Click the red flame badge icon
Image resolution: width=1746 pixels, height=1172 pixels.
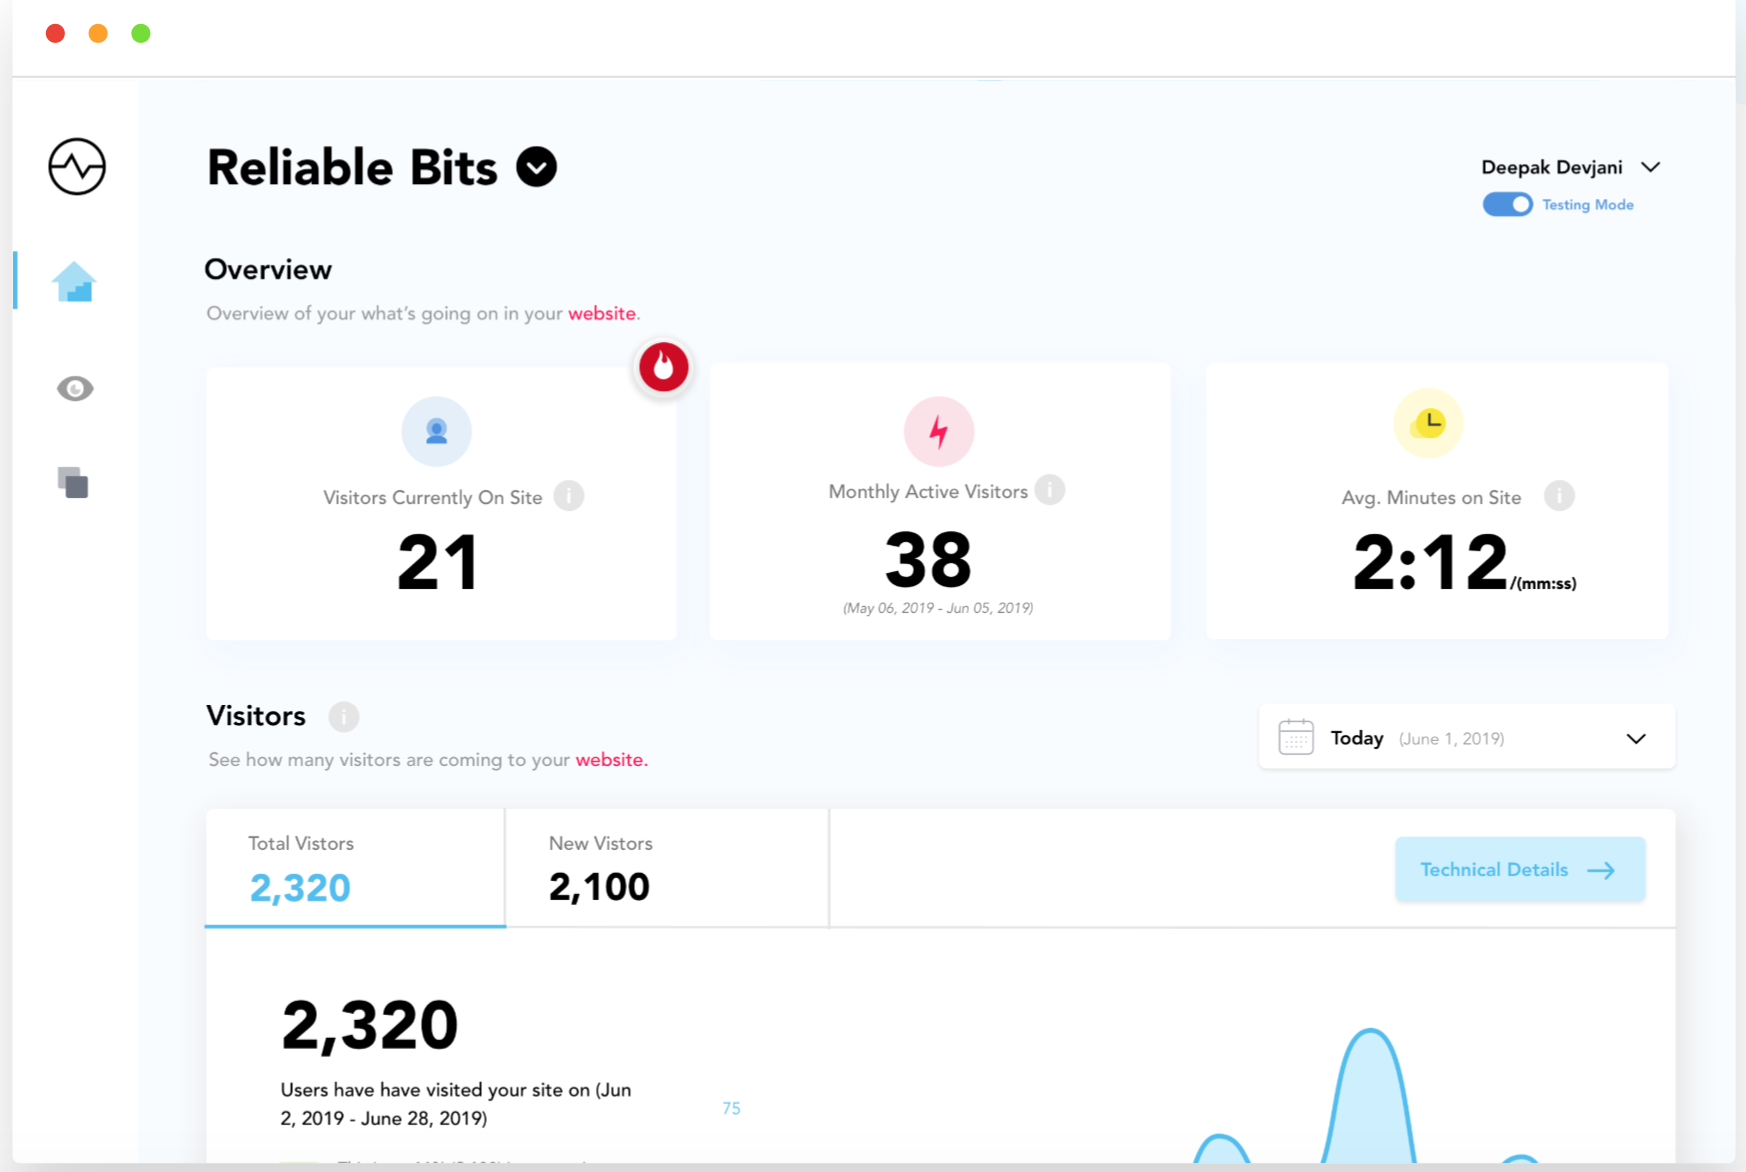coord(663,367)
